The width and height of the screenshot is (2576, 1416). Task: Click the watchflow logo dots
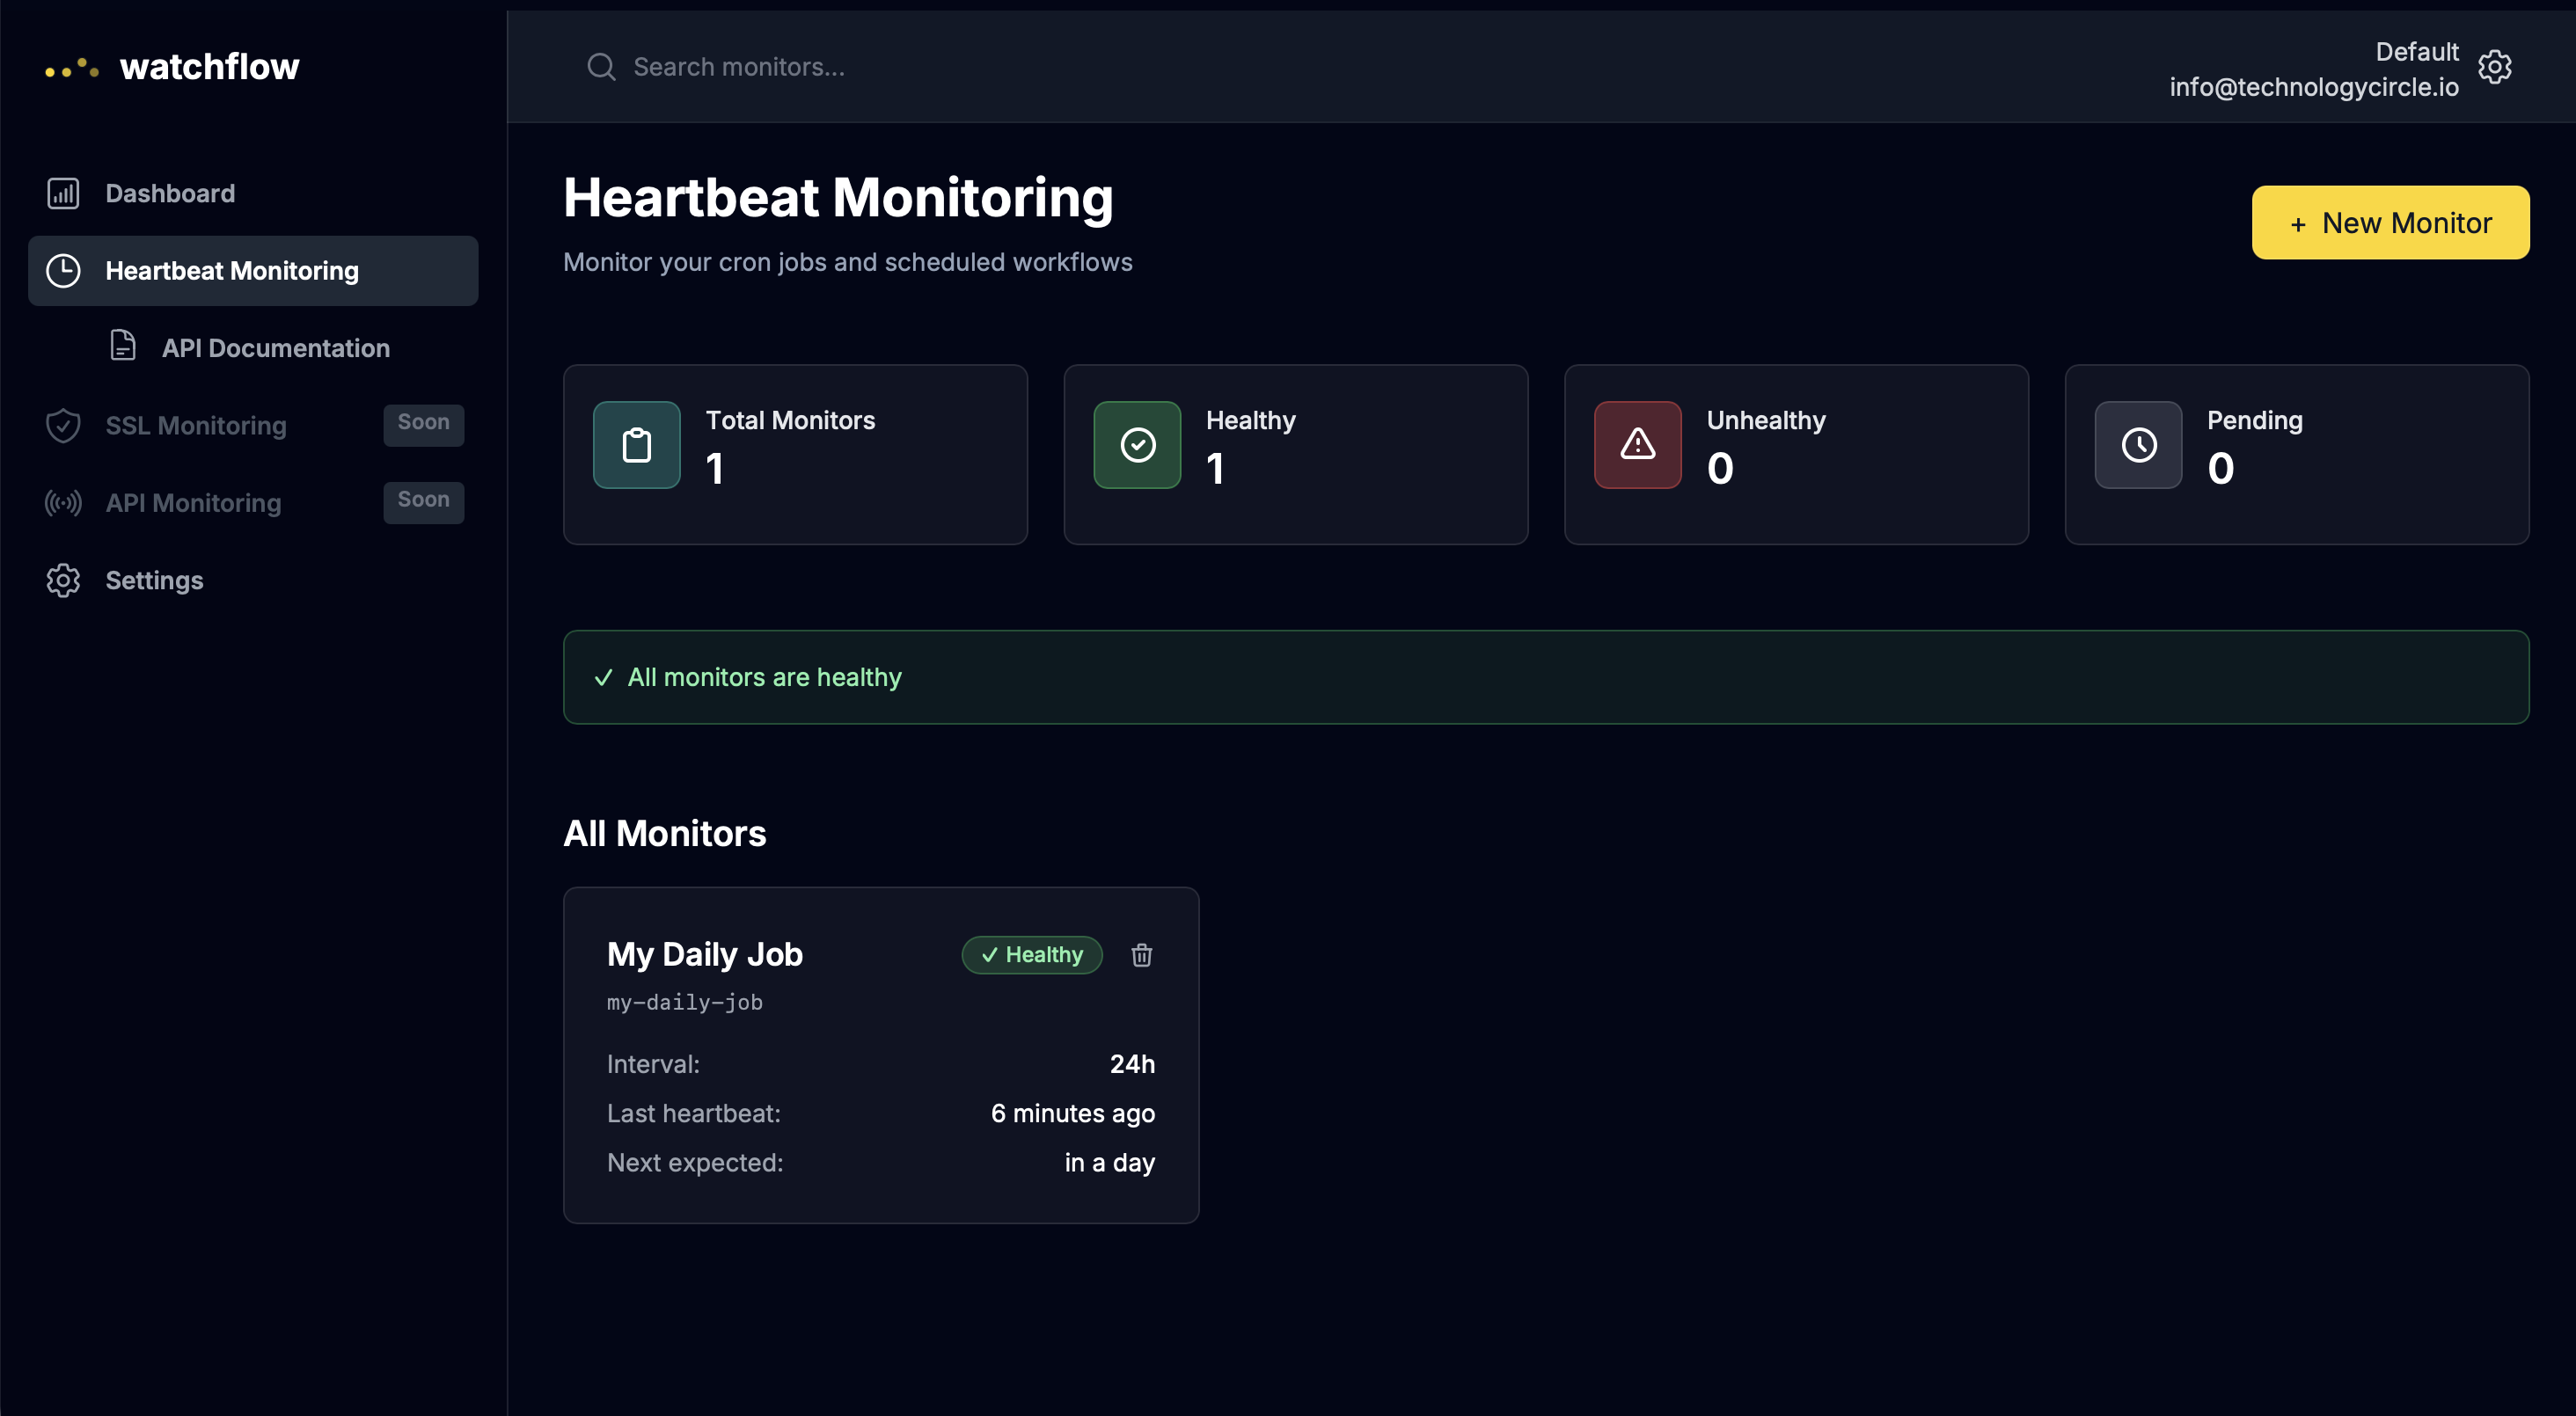tap(71, 68)
